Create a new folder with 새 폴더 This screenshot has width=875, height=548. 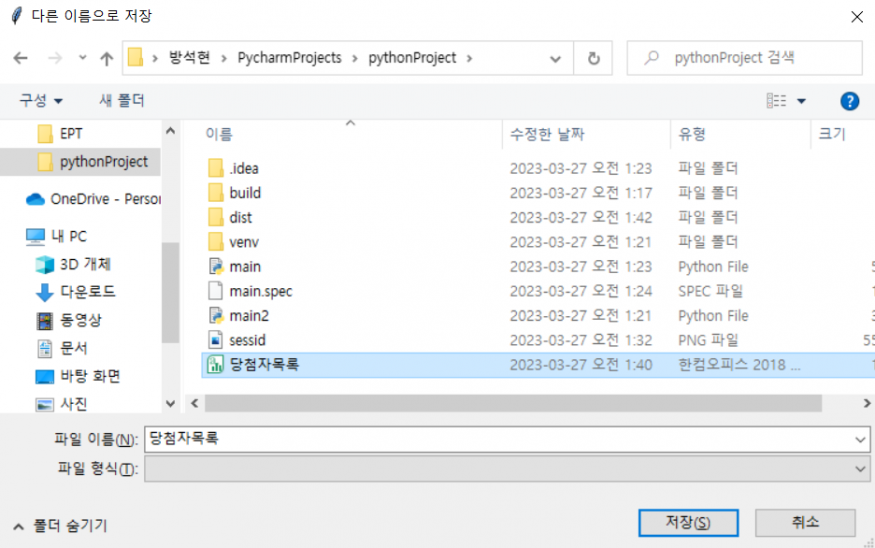tap(122, 100)
